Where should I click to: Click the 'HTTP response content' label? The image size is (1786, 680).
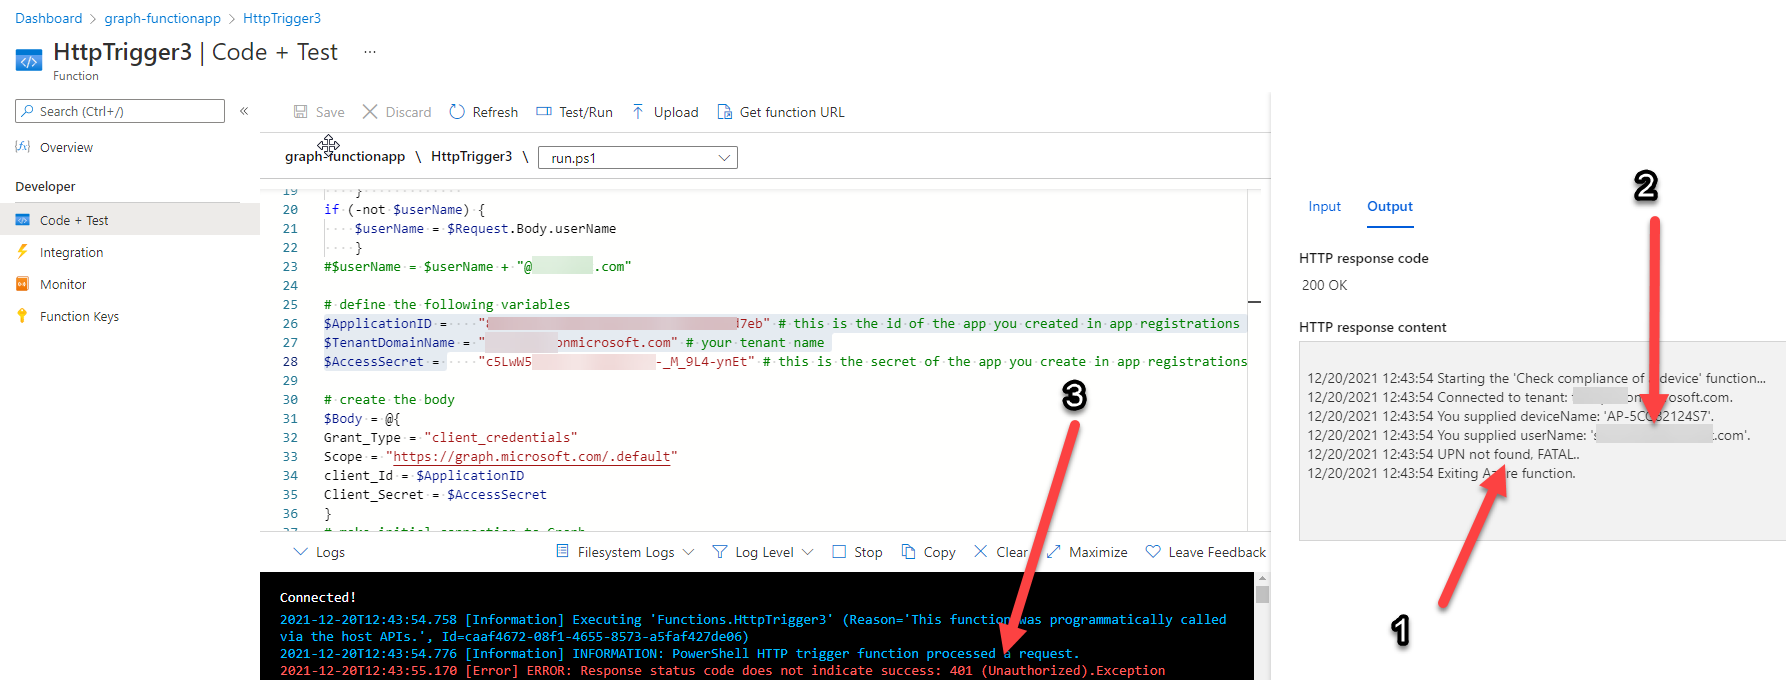[1372, 327]
